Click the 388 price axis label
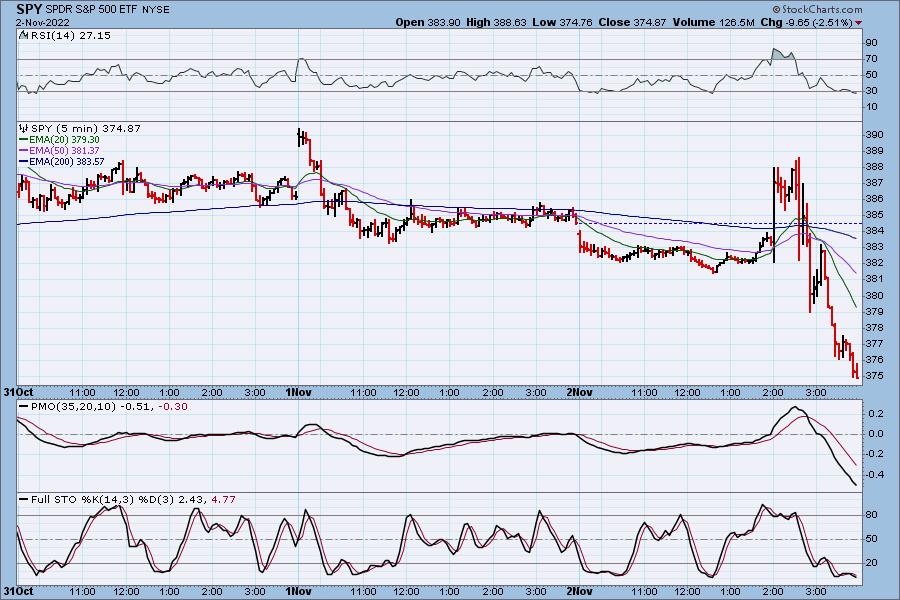This screenshot has height=600, width=900. (874, 167)
